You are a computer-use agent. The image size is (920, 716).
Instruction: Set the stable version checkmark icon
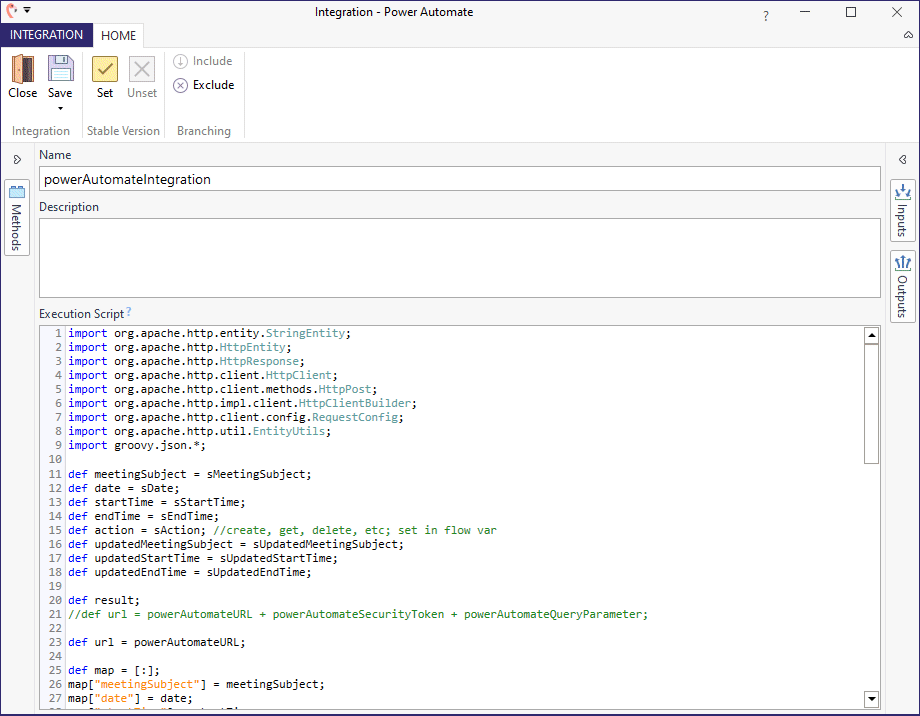click(105, 69)
